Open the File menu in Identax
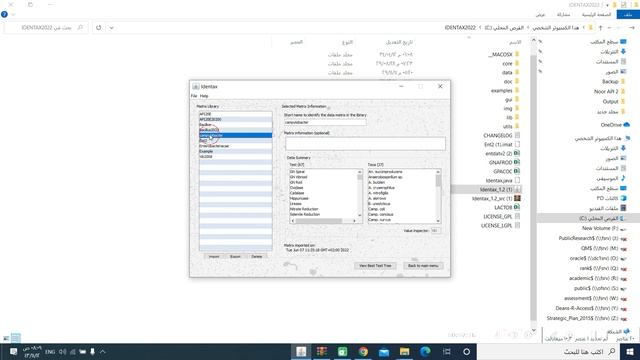This screenshot has height=360, width=640. tap(194, 96)
